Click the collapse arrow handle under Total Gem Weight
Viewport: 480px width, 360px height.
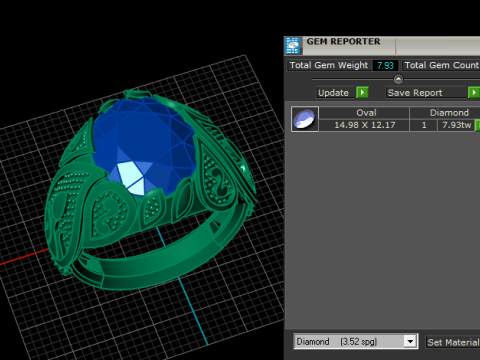click(398, 79)
